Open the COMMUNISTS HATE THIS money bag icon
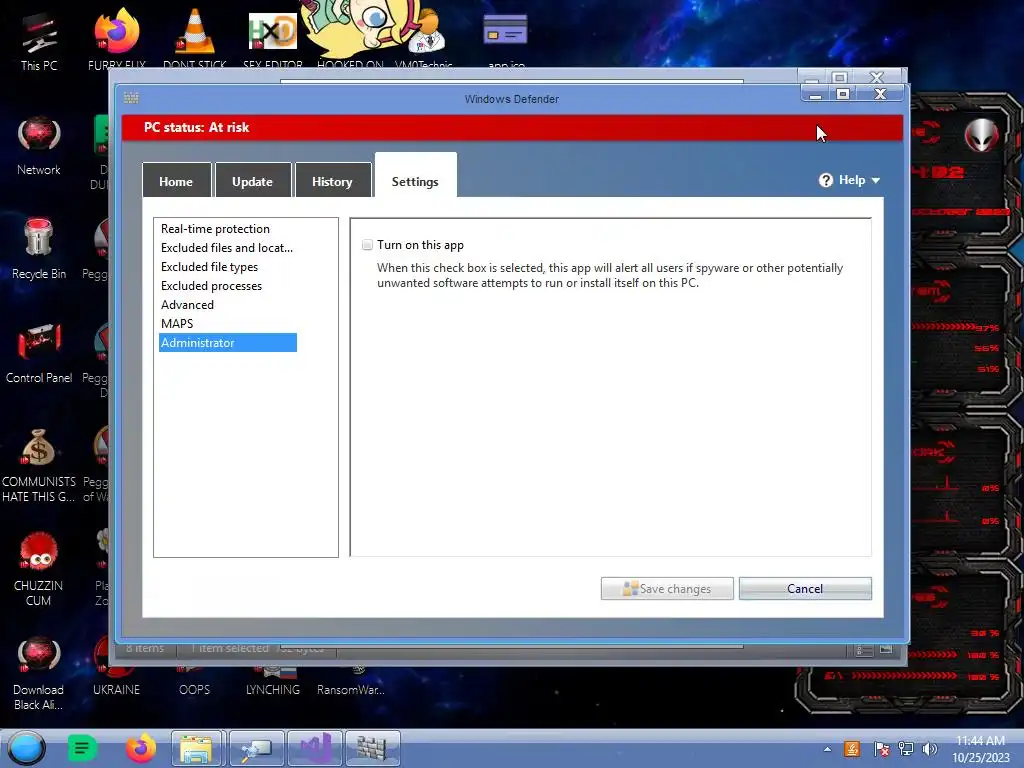Image resolution: width=1024 pixels, height=768 pixels. [39, 464]
